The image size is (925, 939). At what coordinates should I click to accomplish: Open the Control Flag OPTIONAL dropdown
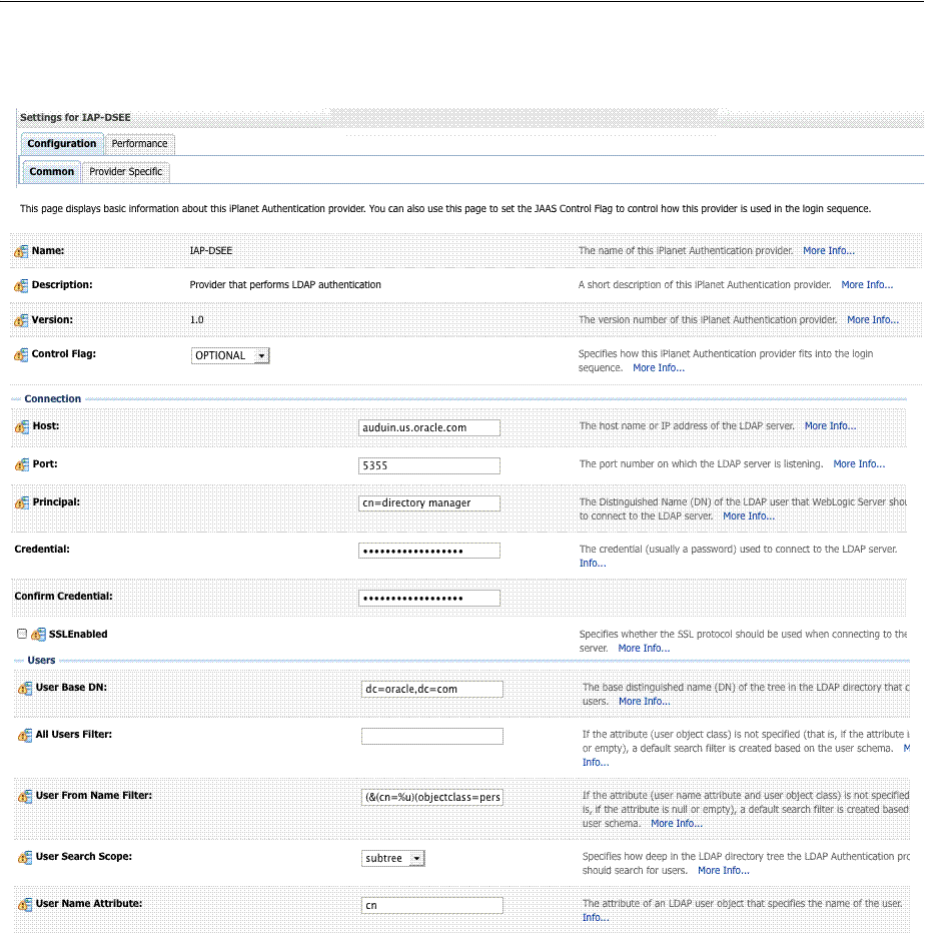(x=231, y=355)
